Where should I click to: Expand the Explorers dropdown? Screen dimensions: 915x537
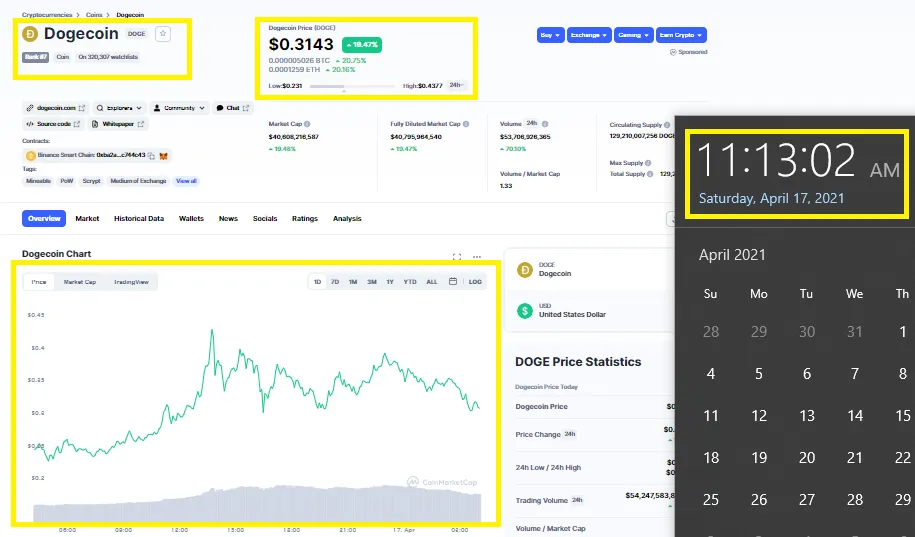coord(120,108)
